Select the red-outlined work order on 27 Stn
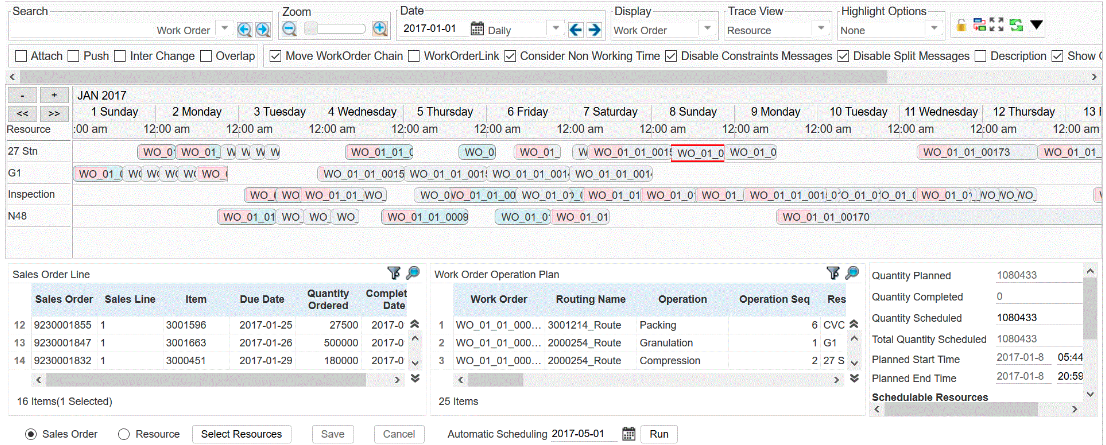Viewport: 1106px width, 445px height. click(698, 152)
